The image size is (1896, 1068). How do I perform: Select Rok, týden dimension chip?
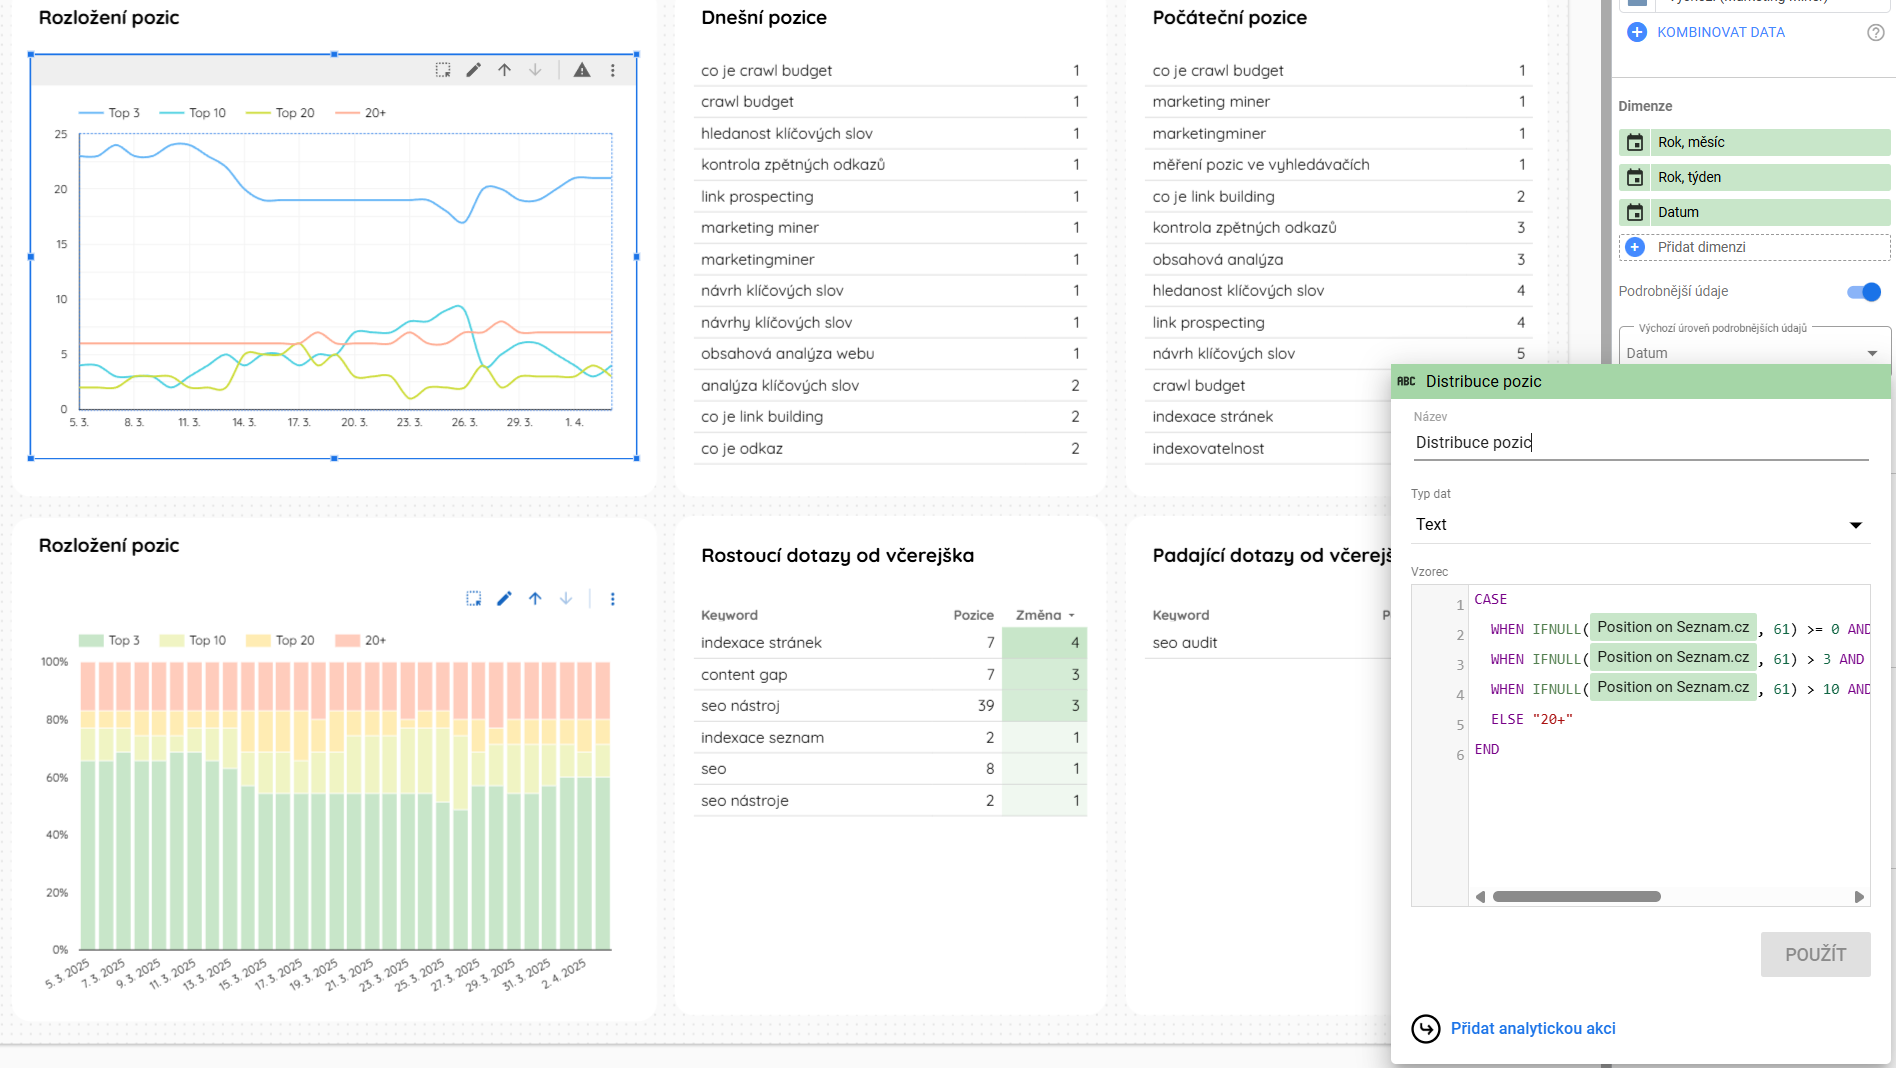pyautogui.click(x=1754, y=177)
